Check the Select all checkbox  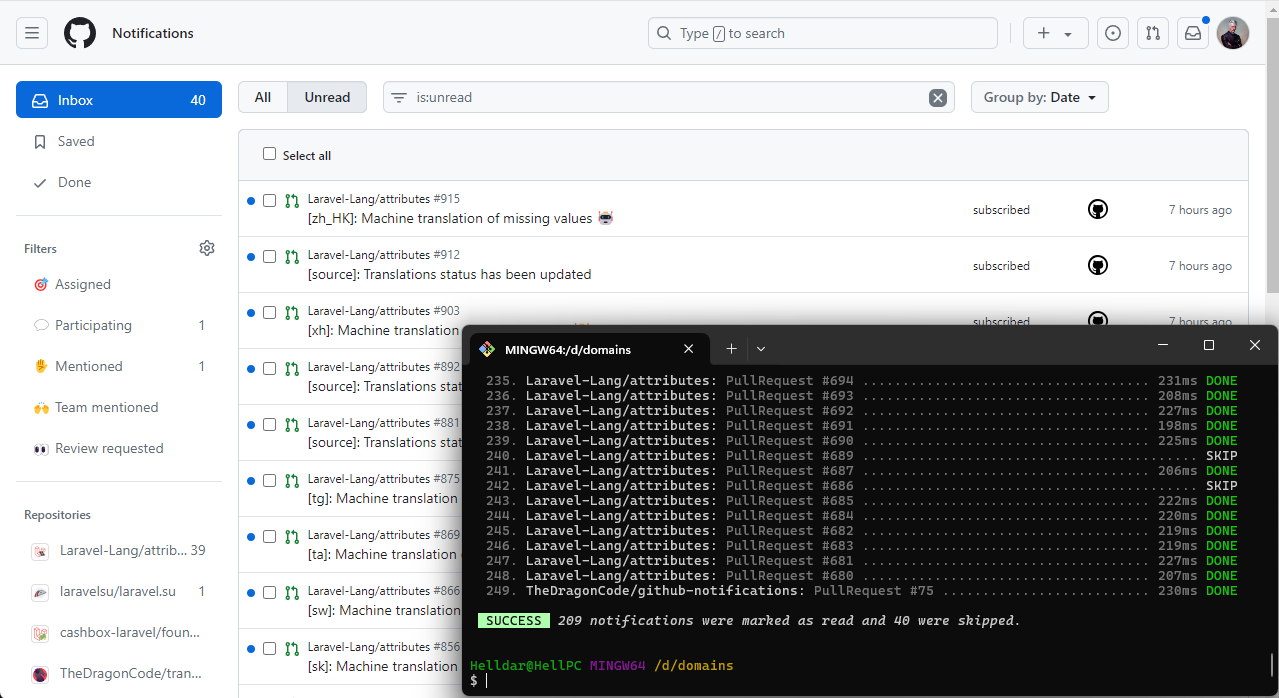tap(269, 154)
